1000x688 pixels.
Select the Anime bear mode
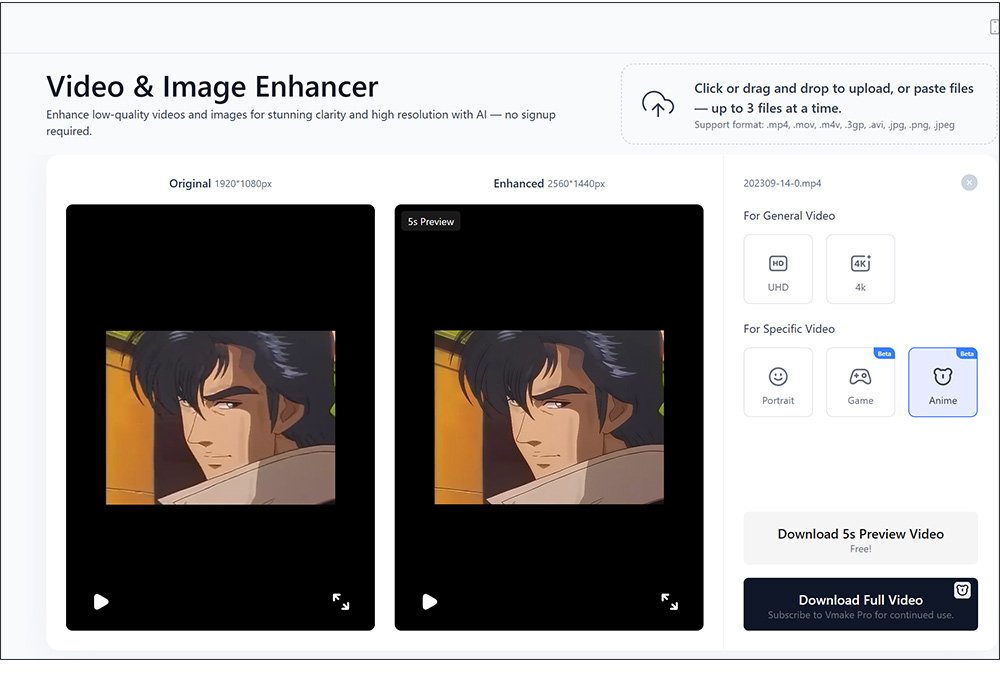[942, 382]
